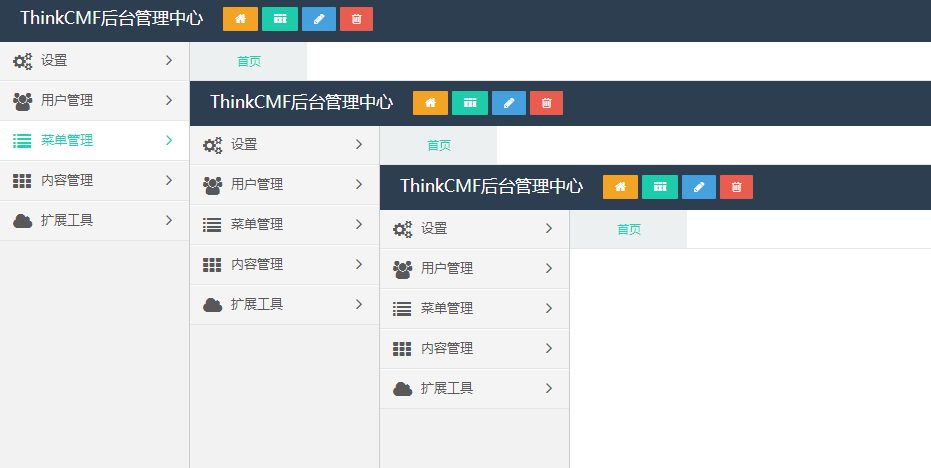Screen dimensions: 931x468
Task: Click the users icon beside 用户管理 in the middle nested sidebar
Action: tap(213, 185)
